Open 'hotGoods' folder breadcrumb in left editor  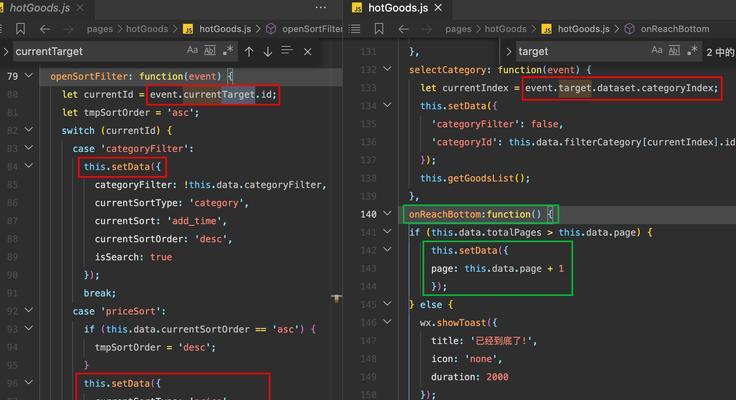tap(147, 29)
